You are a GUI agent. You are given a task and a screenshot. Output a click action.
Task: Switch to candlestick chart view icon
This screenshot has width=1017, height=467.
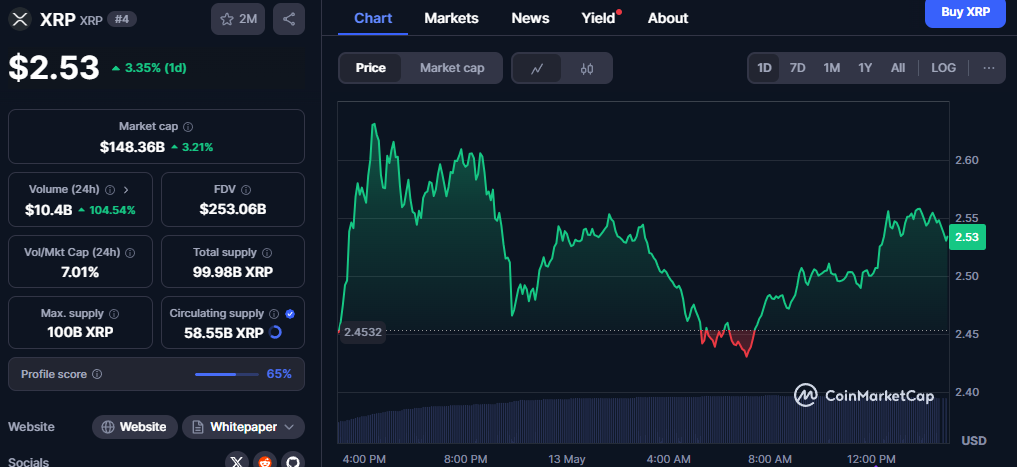[x=587, y=68]
